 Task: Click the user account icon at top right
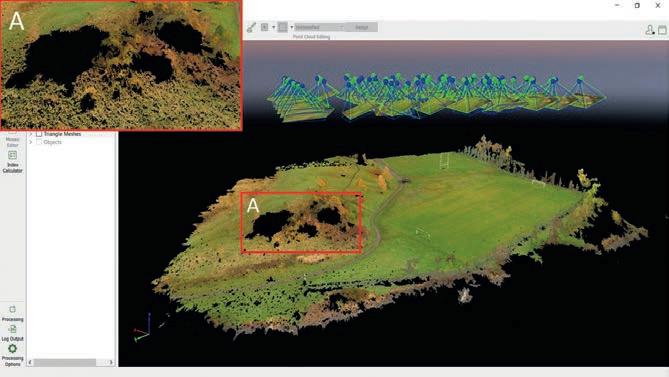[x=650, y=30]
